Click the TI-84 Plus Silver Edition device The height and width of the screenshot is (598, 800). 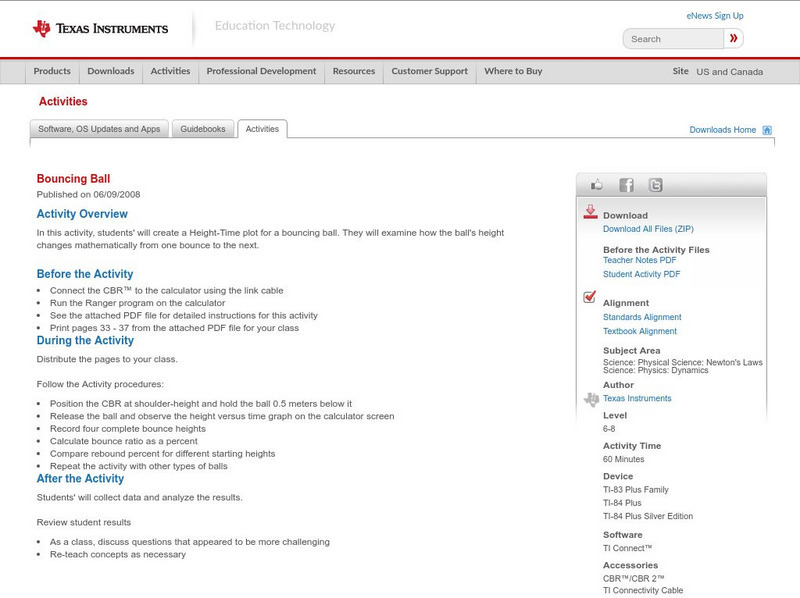648,516
